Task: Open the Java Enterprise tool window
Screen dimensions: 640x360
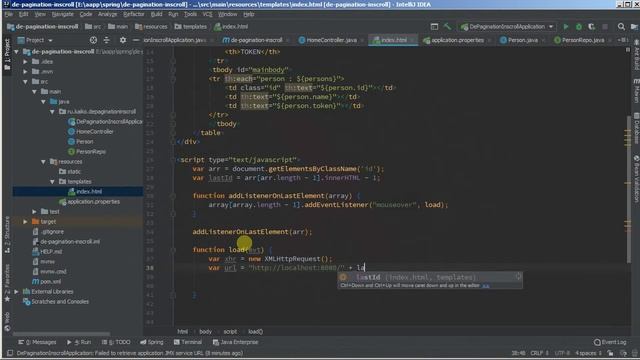Action: coord(236,342)
